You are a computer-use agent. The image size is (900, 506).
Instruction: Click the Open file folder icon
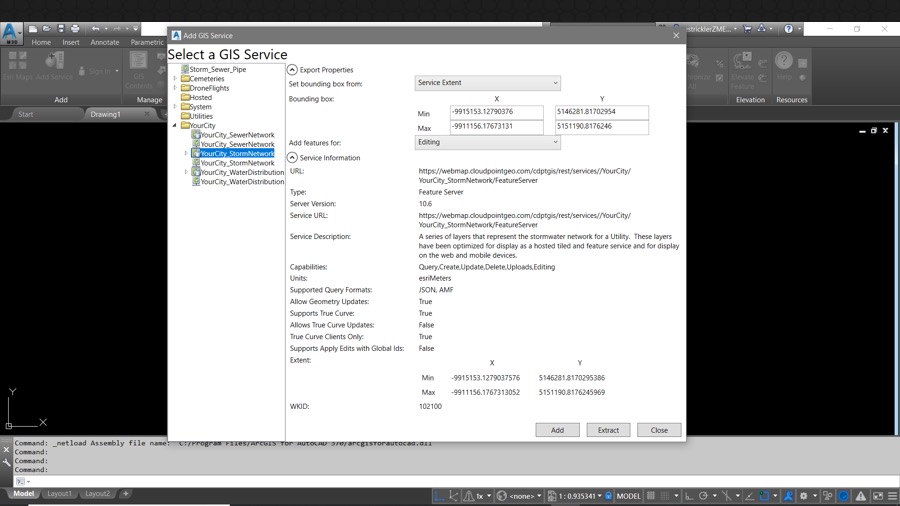[46, 29]
